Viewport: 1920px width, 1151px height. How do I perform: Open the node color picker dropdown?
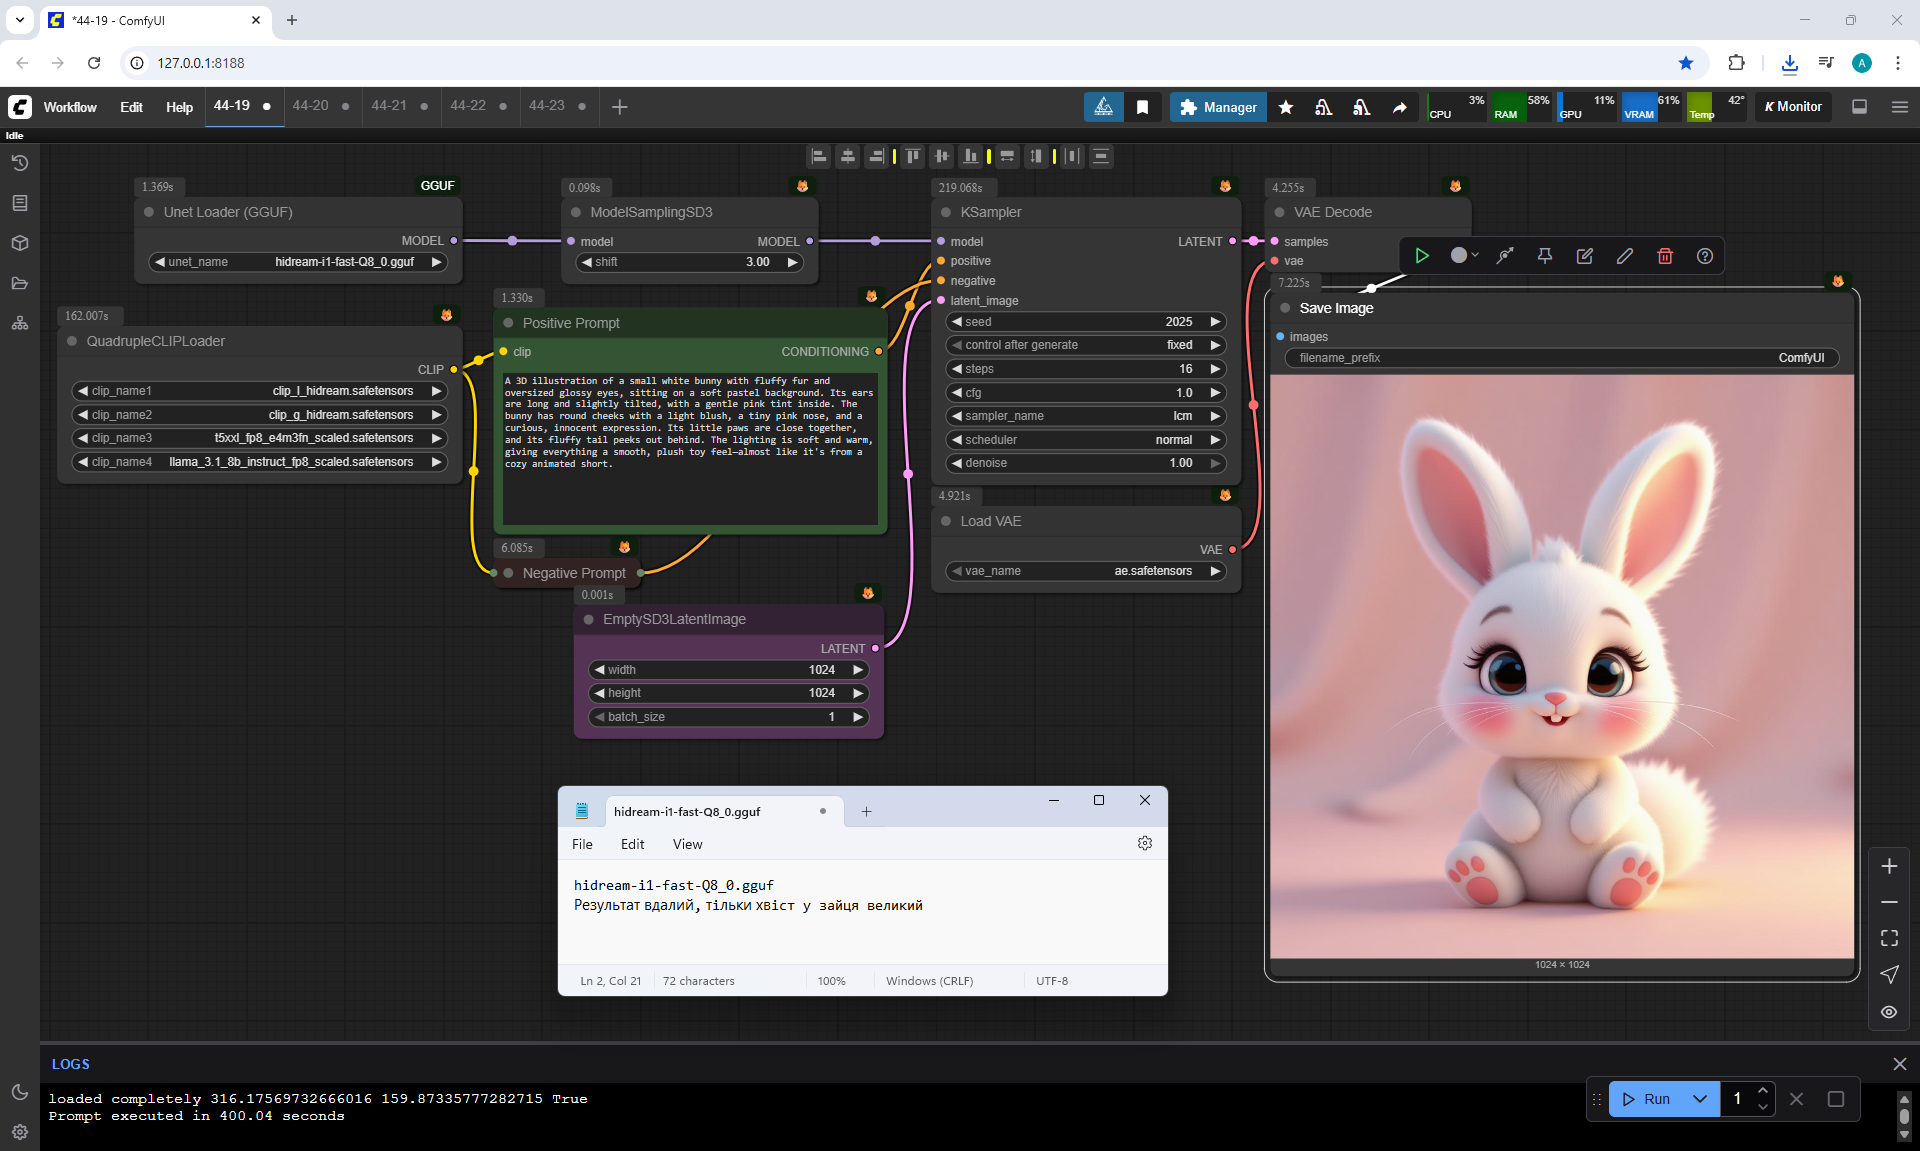pos(1464,256)
